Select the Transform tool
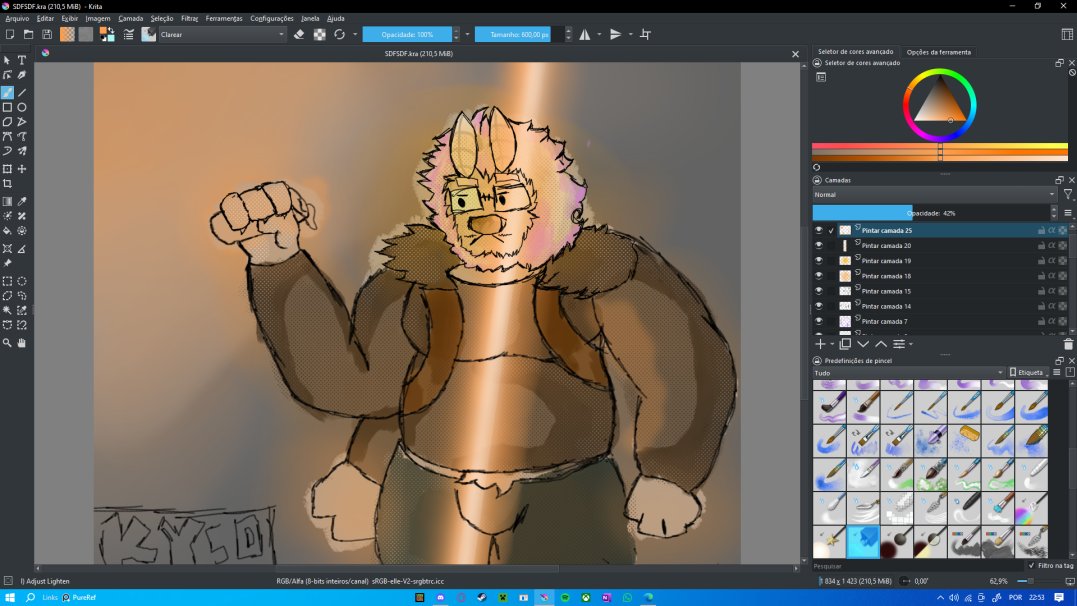Viewport: 1077px width, 606px height. point(7,168)
